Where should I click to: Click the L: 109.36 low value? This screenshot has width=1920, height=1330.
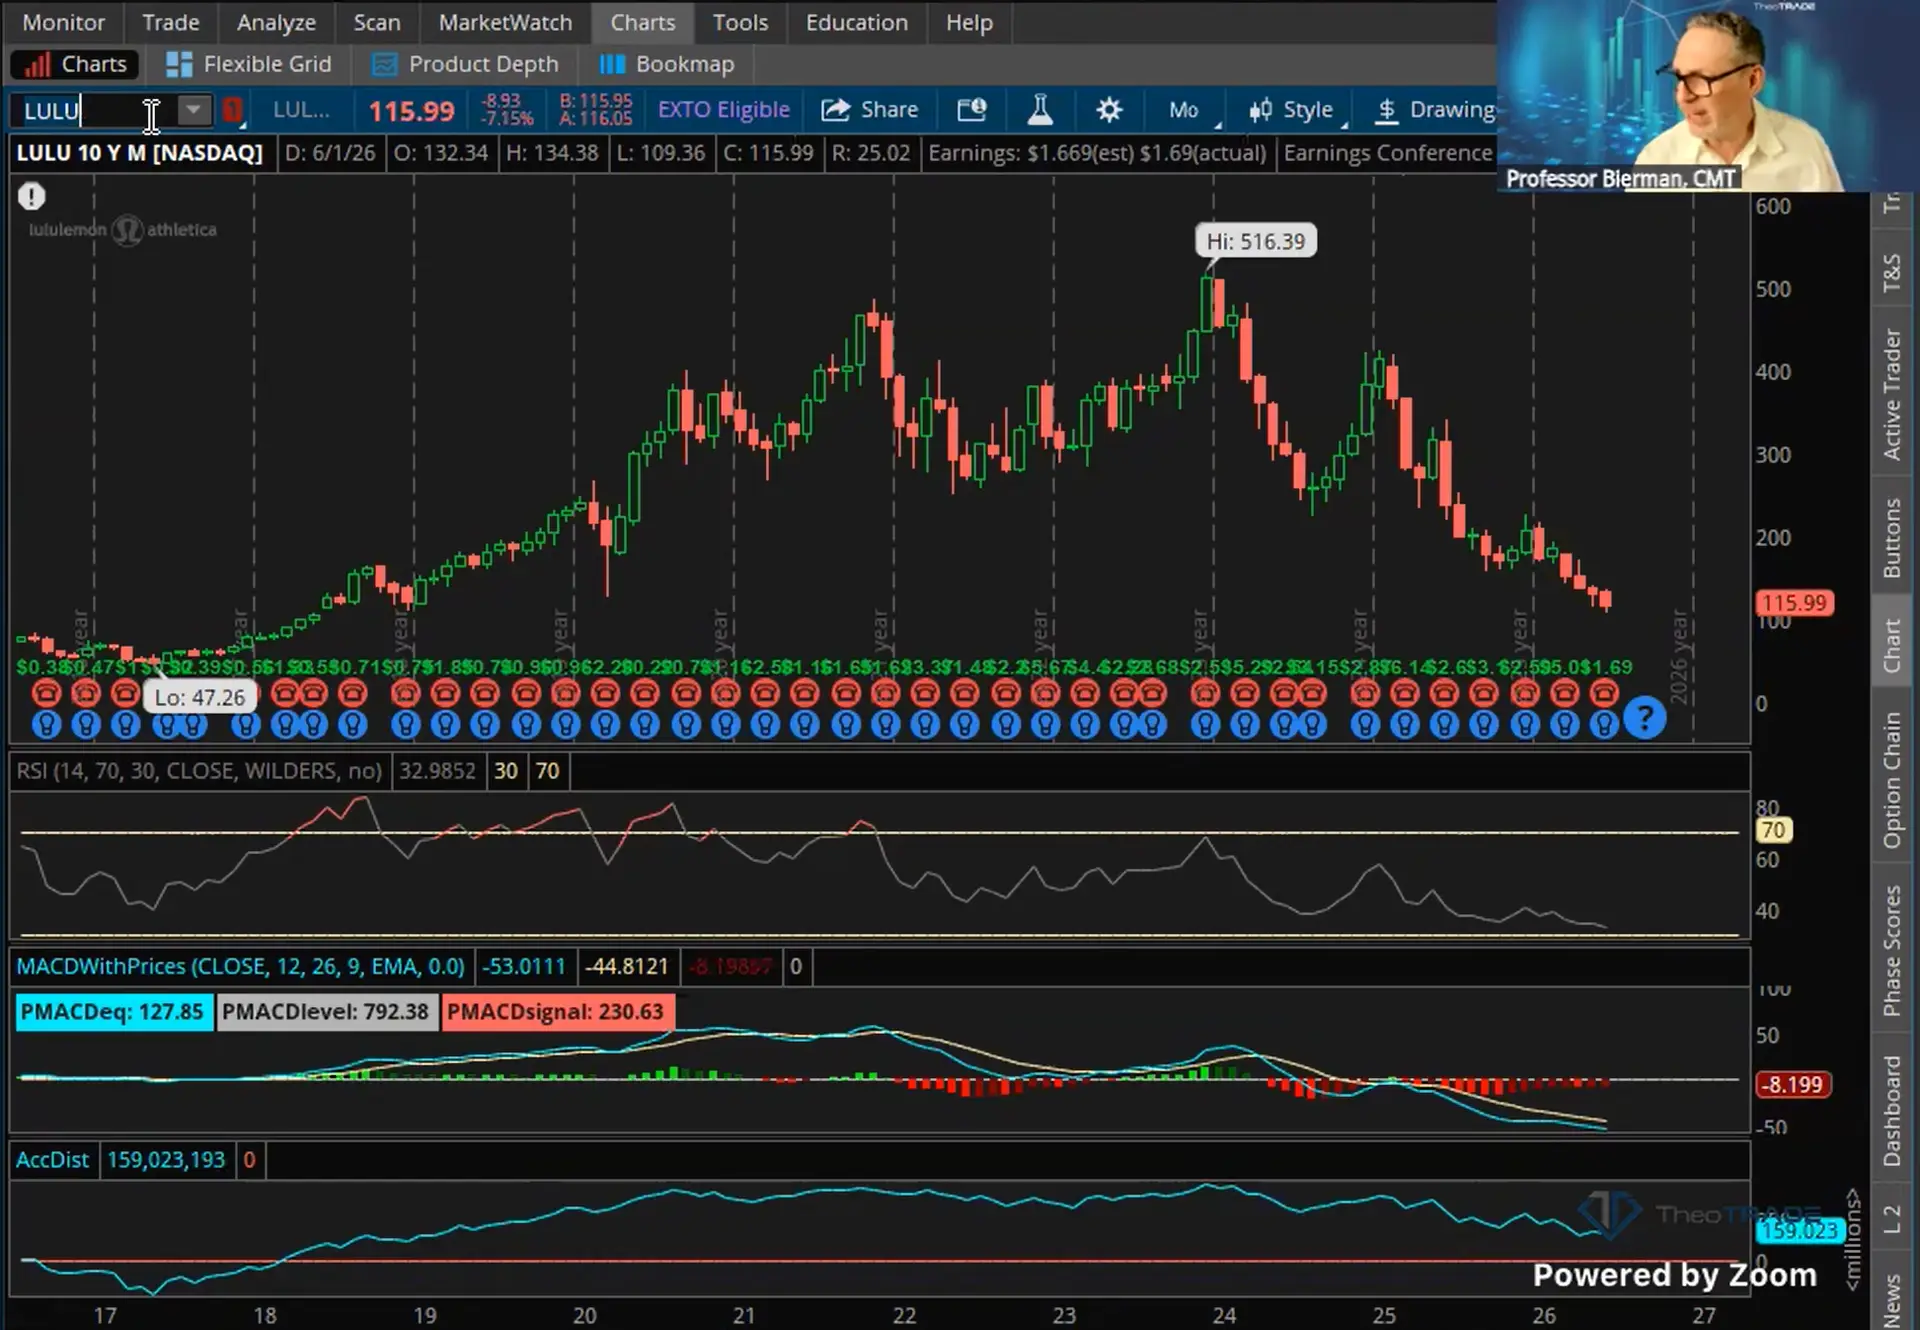tap(660, 153)
